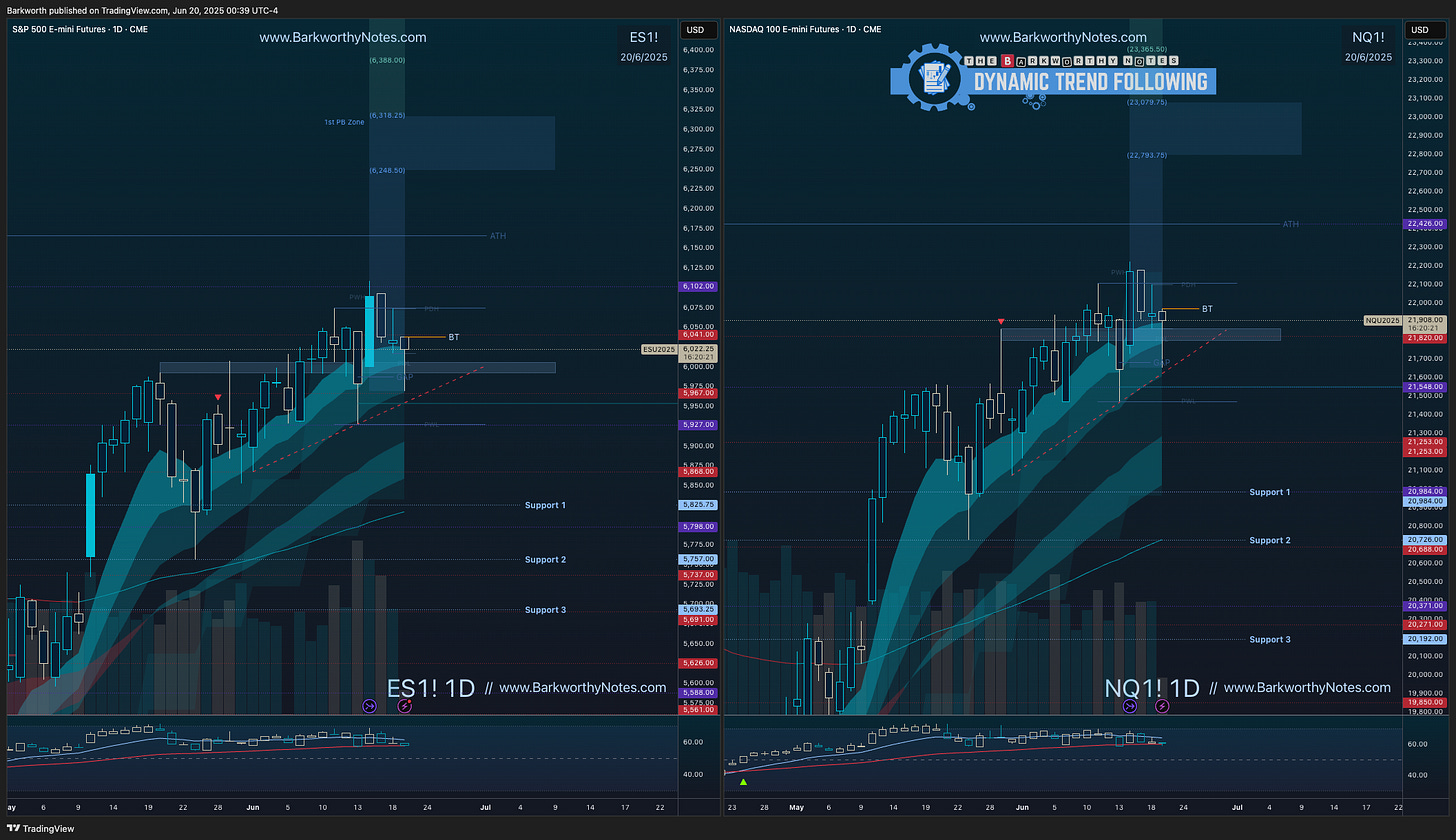Click the red 20,271.00 price tag

pos(1425,625)
